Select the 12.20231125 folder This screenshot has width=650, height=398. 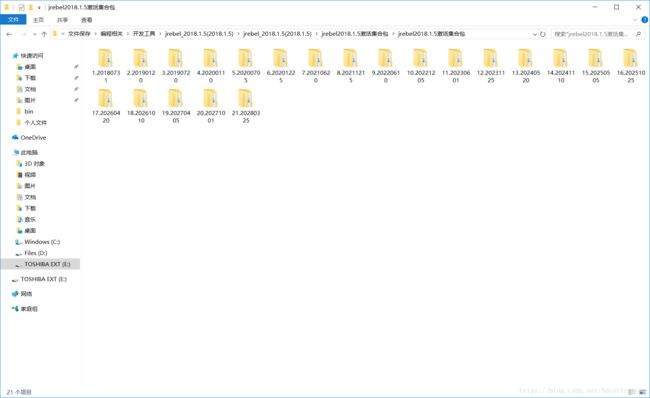click(x=490, y=66)
